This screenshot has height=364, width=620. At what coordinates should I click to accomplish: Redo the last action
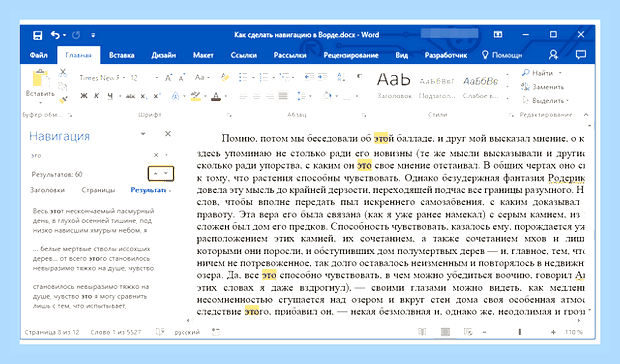tap(76, 35)
